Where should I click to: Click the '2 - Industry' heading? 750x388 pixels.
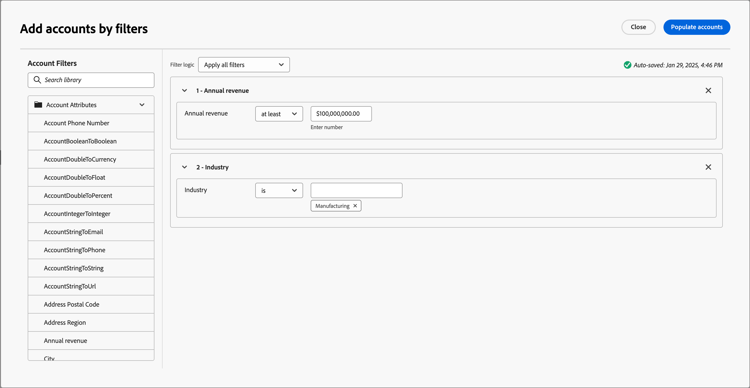(212, 167)
